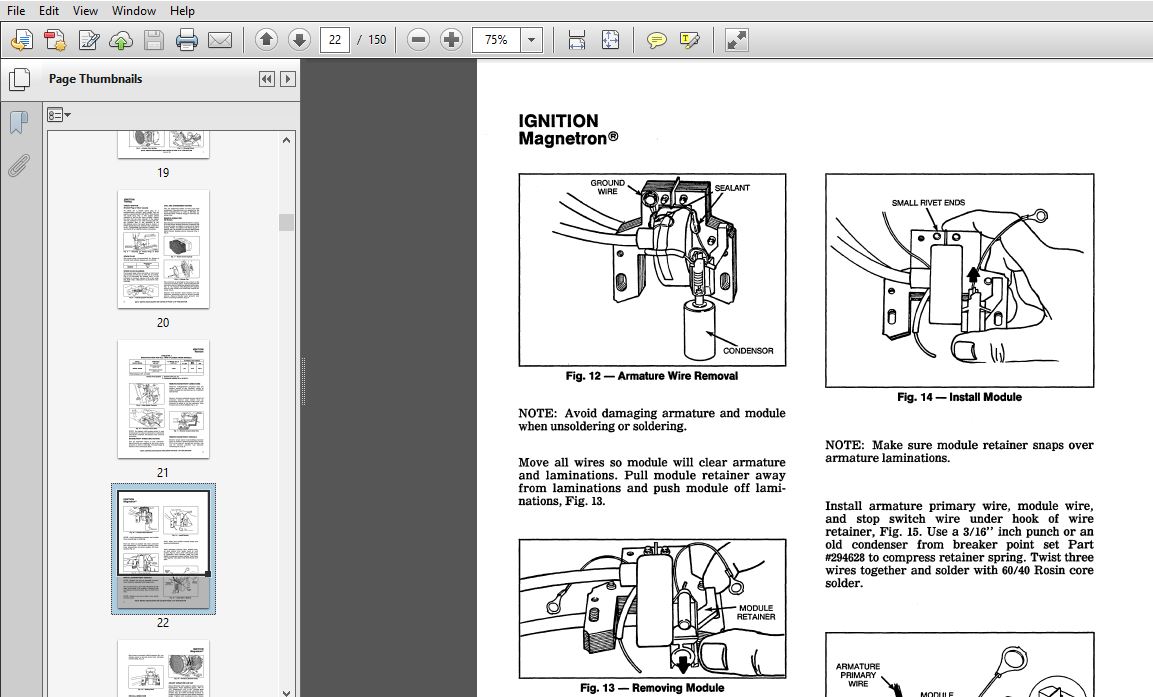Click the fit full page icon

click(610, 40)
